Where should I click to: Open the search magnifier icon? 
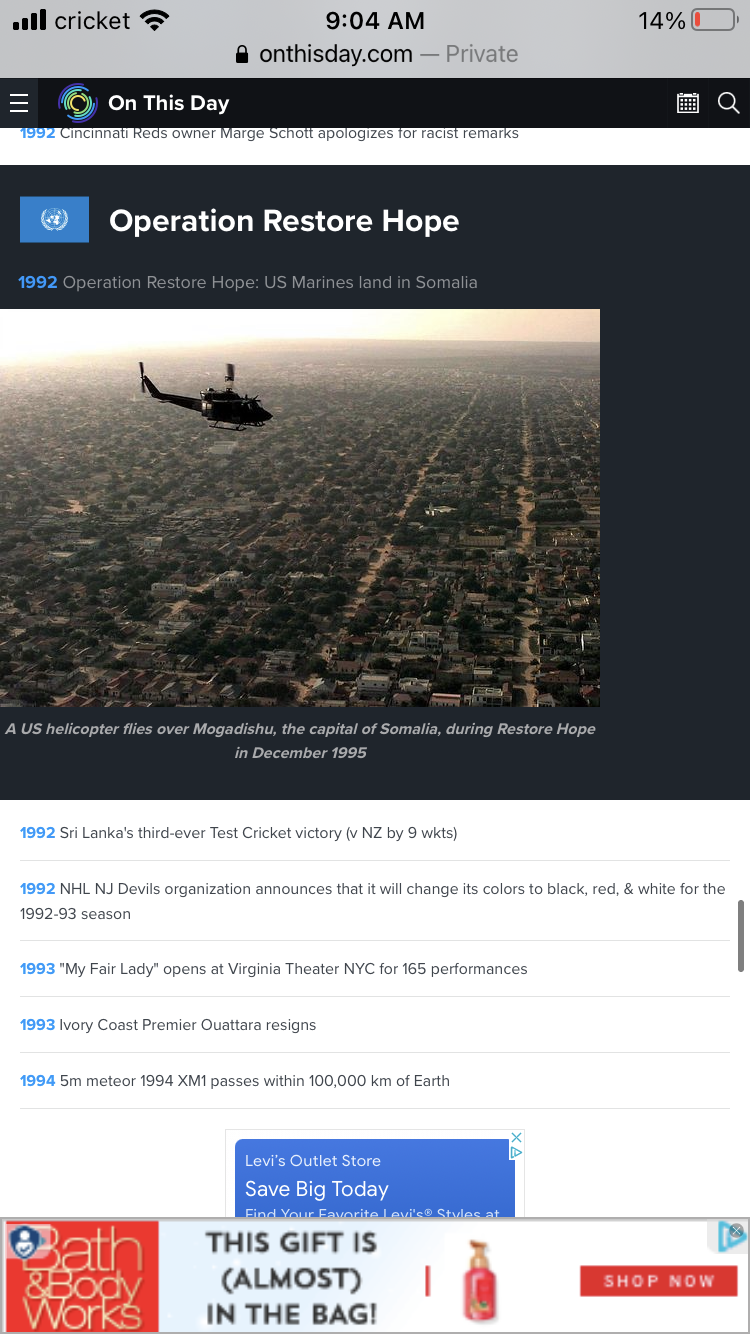pyautogui.click(x=729, y=102)
